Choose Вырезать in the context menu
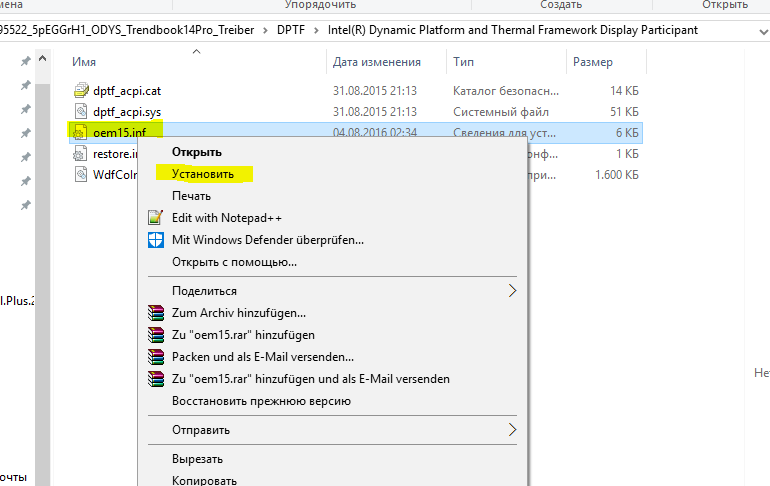This screenshot has height=486, width=770. 197,459
